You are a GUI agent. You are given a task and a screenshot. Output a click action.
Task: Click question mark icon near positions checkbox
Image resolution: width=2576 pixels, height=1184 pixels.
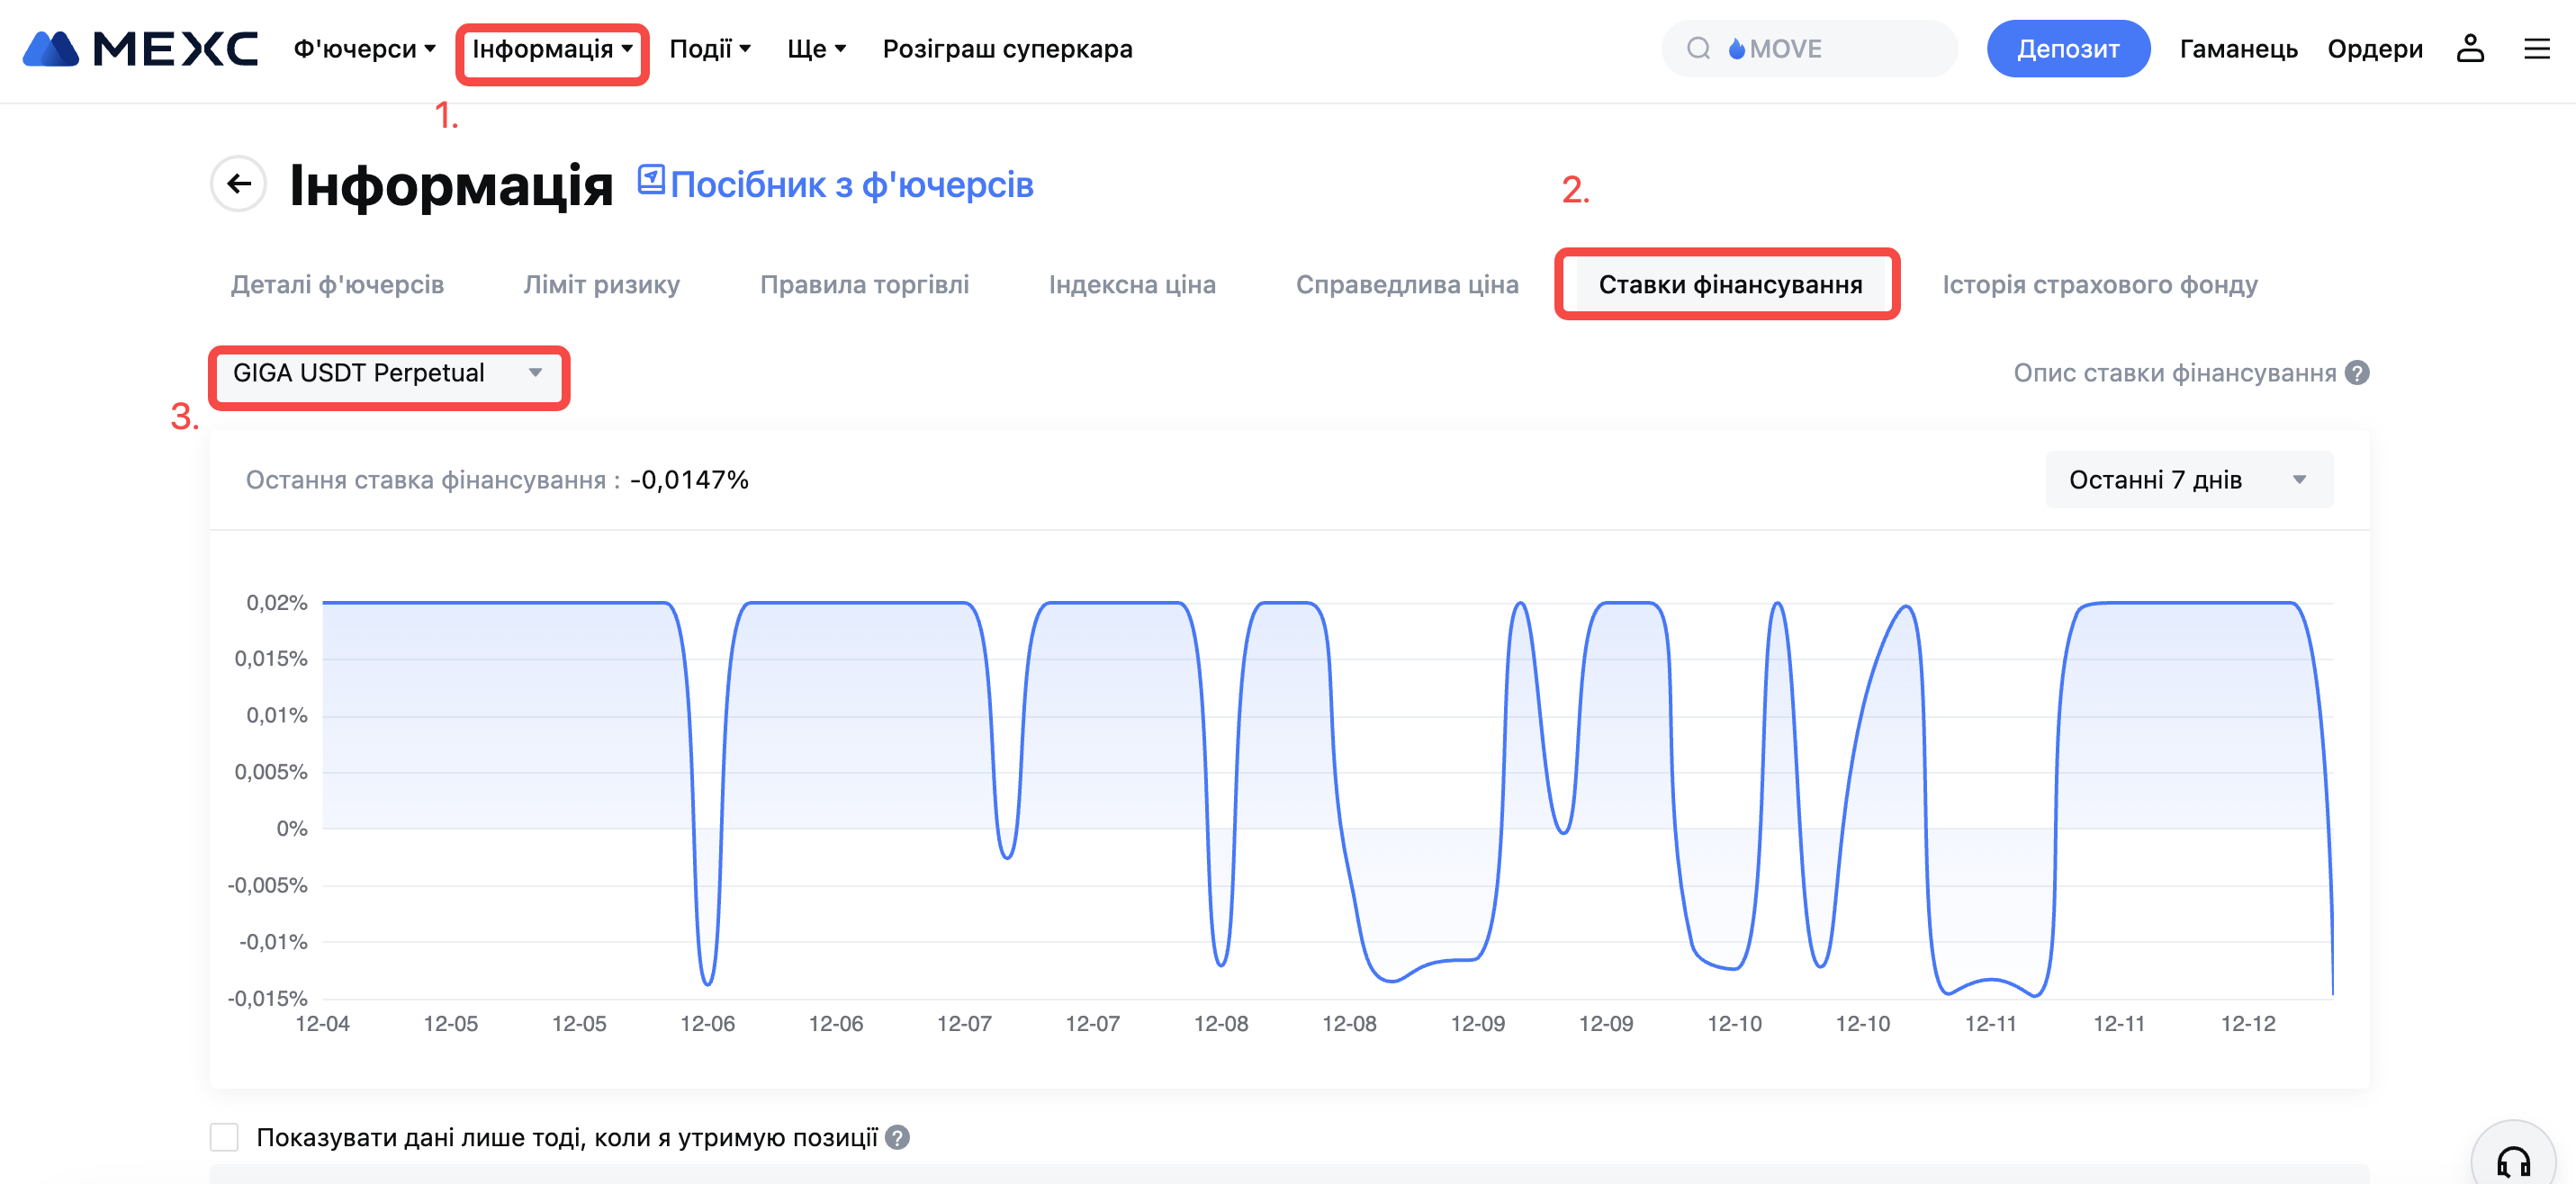point(898,1138)
